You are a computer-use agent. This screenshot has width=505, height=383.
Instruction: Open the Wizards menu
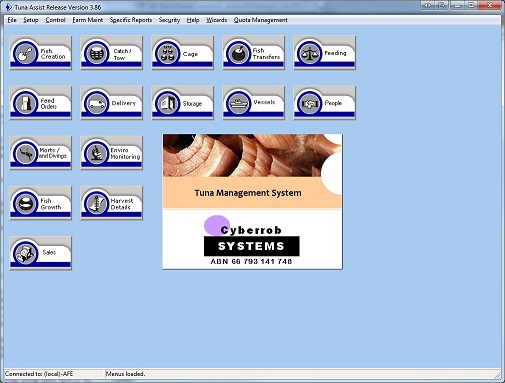(216, 20)
